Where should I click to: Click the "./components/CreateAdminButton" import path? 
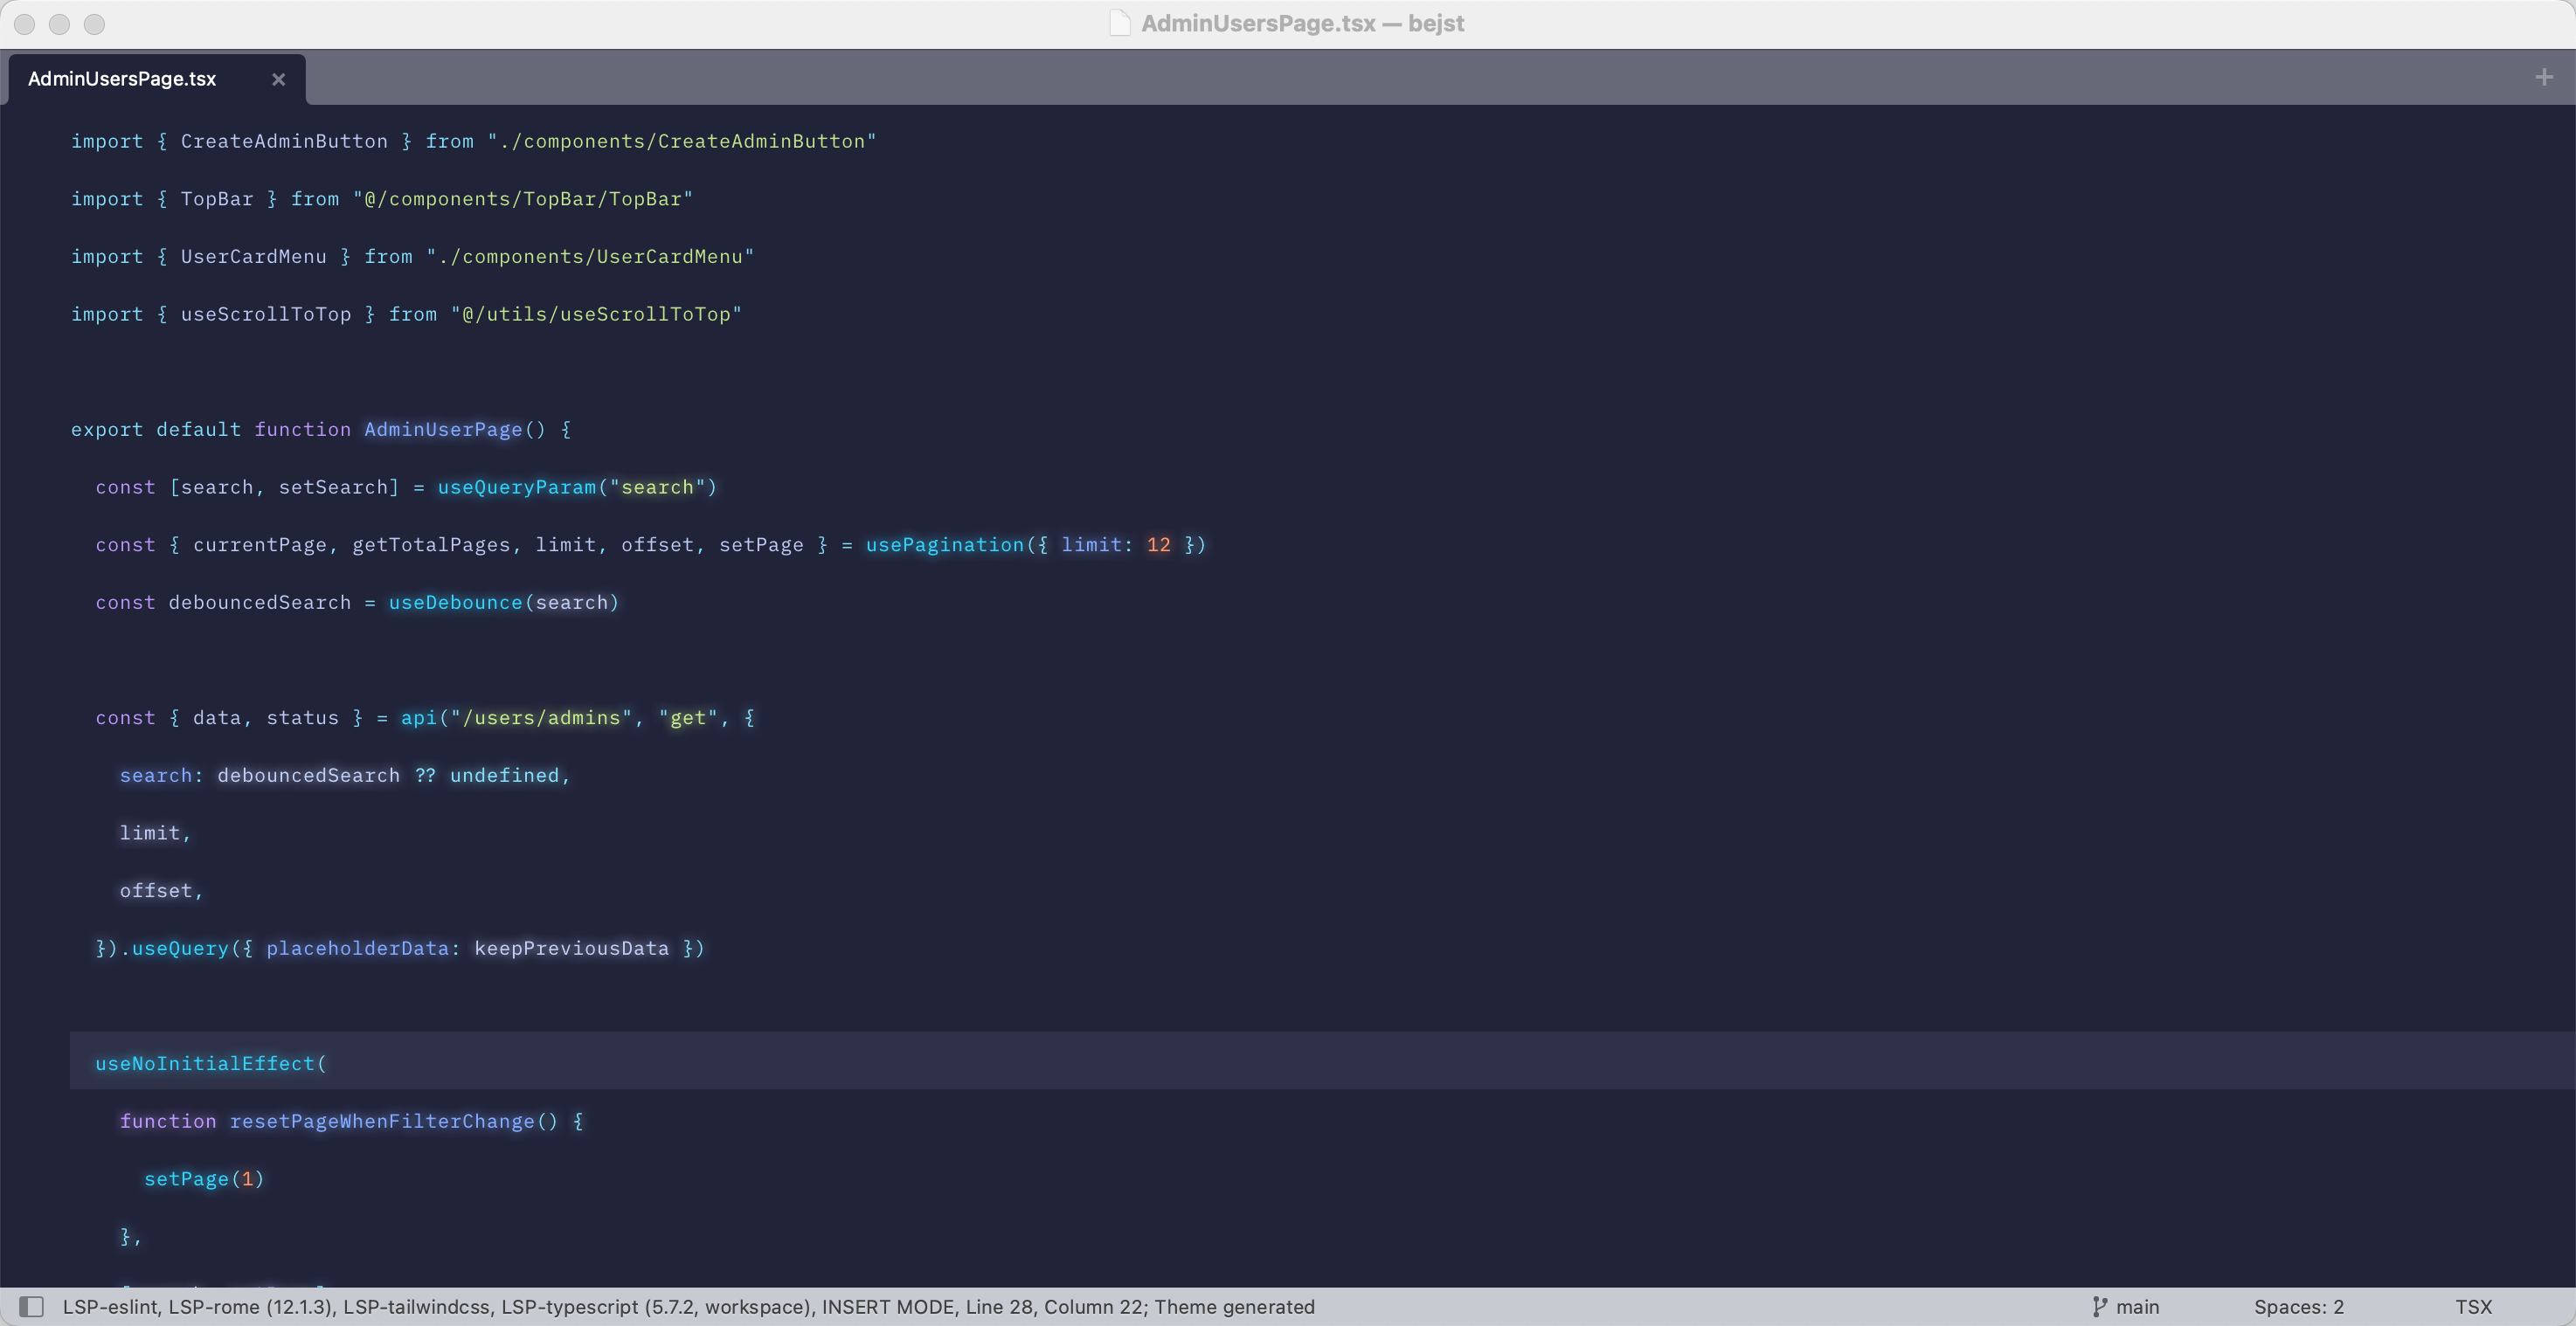point(681,141)
